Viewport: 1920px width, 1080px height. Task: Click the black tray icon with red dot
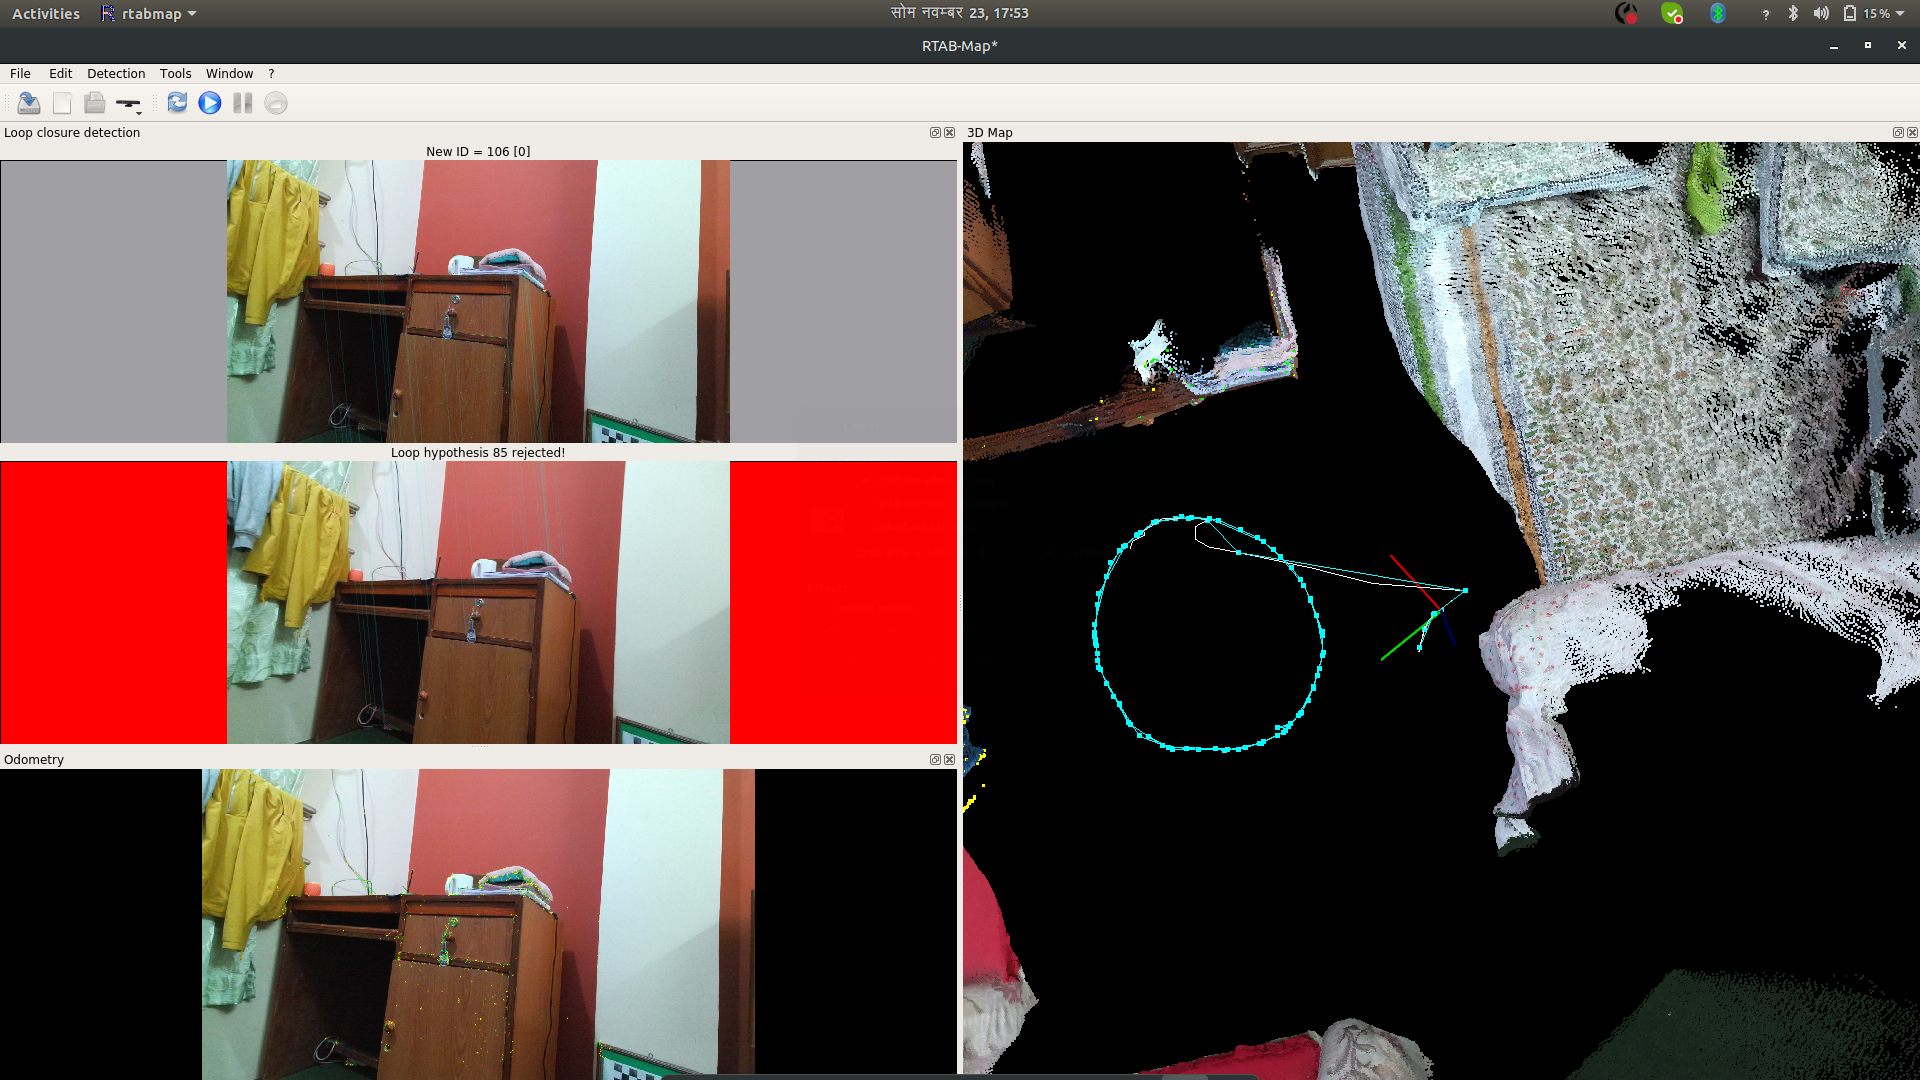(x=1627, y=13)
